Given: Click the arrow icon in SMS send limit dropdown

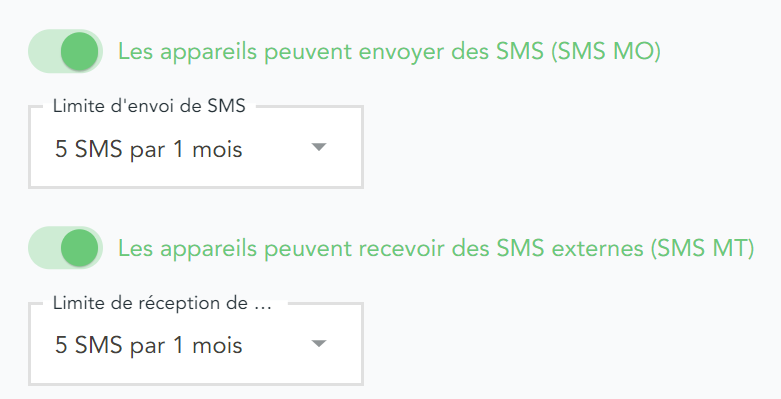Looking at the screenshot, I should pos(319,147).
